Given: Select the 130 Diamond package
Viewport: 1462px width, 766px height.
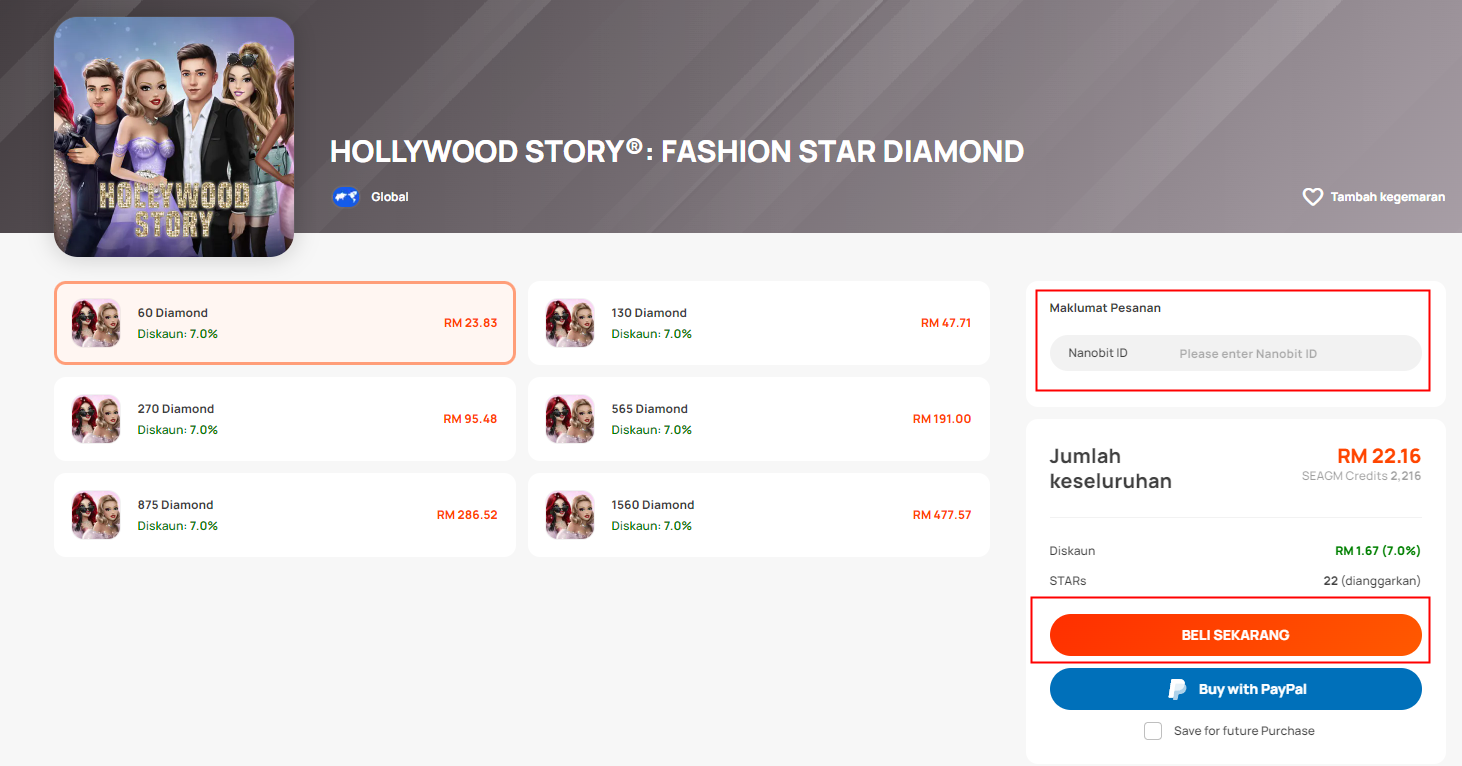Looking at the screenshot, I should (759, 323).
